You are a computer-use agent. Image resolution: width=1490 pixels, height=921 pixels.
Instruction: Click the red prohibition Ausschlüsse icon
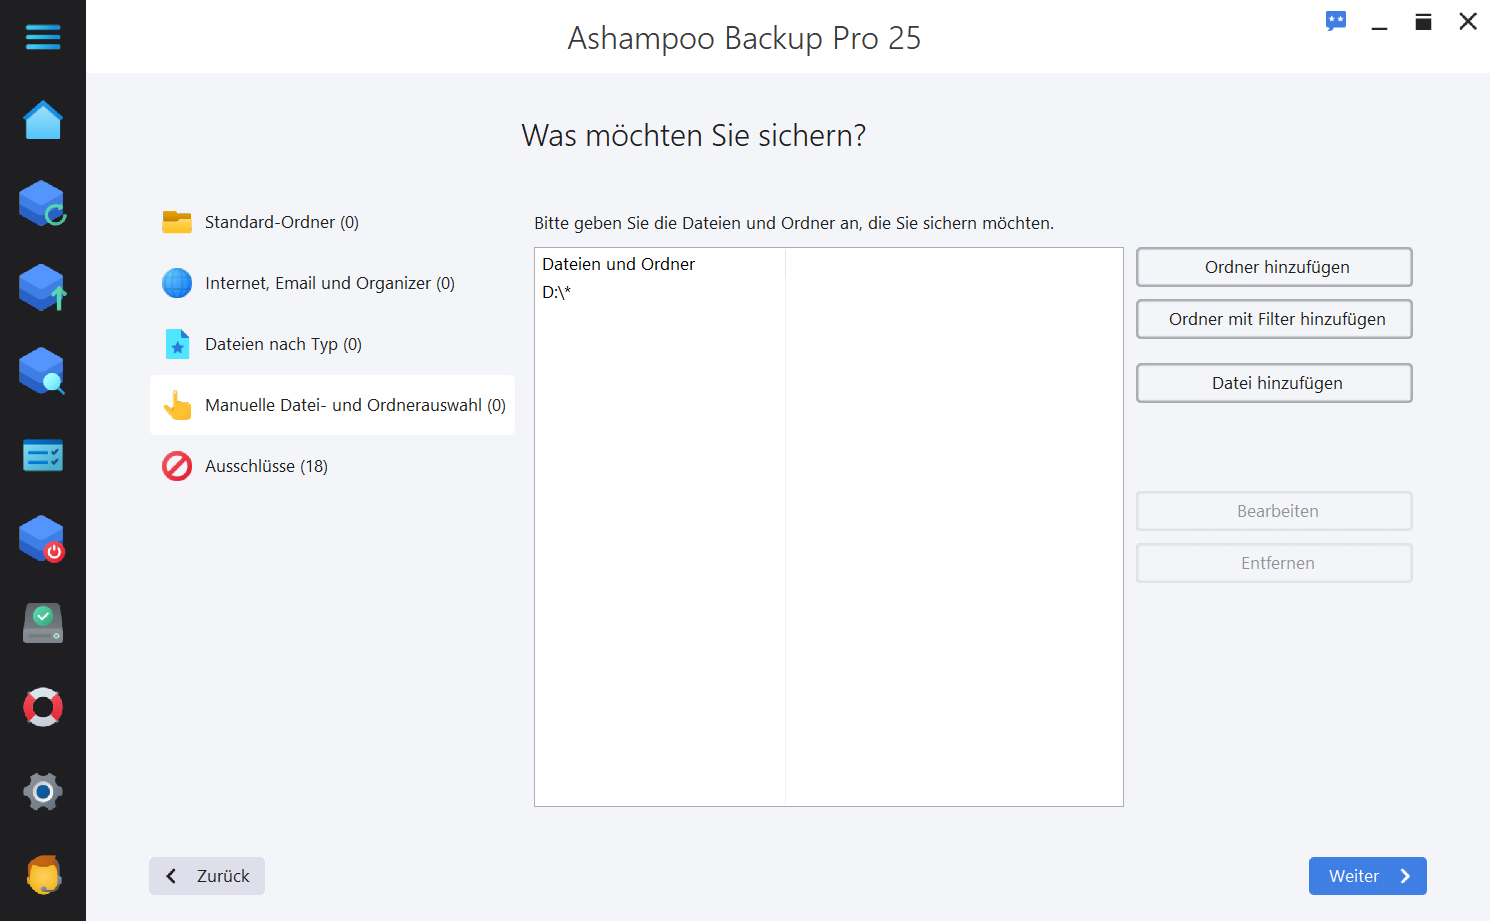[x=177, y=466]
